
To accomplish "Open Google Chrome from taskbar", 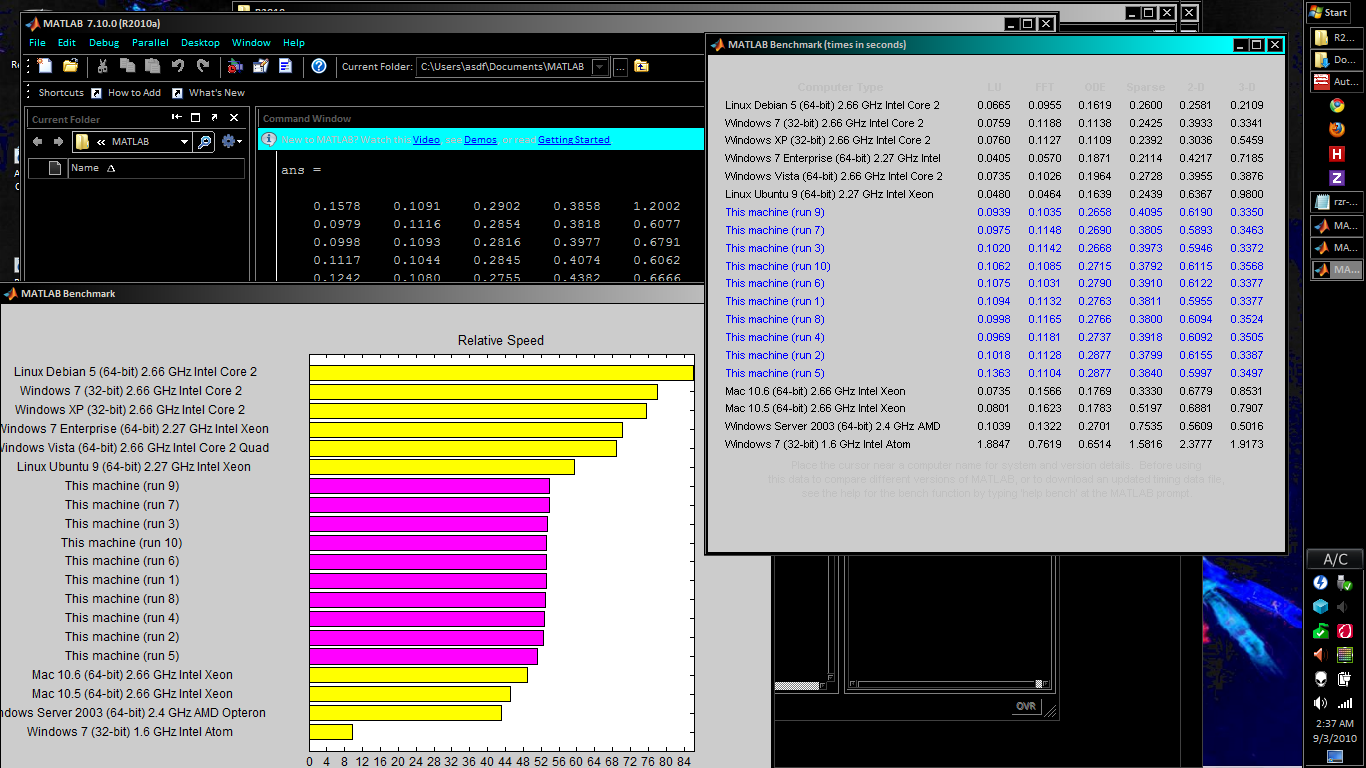I will (x=1336, y=105).
